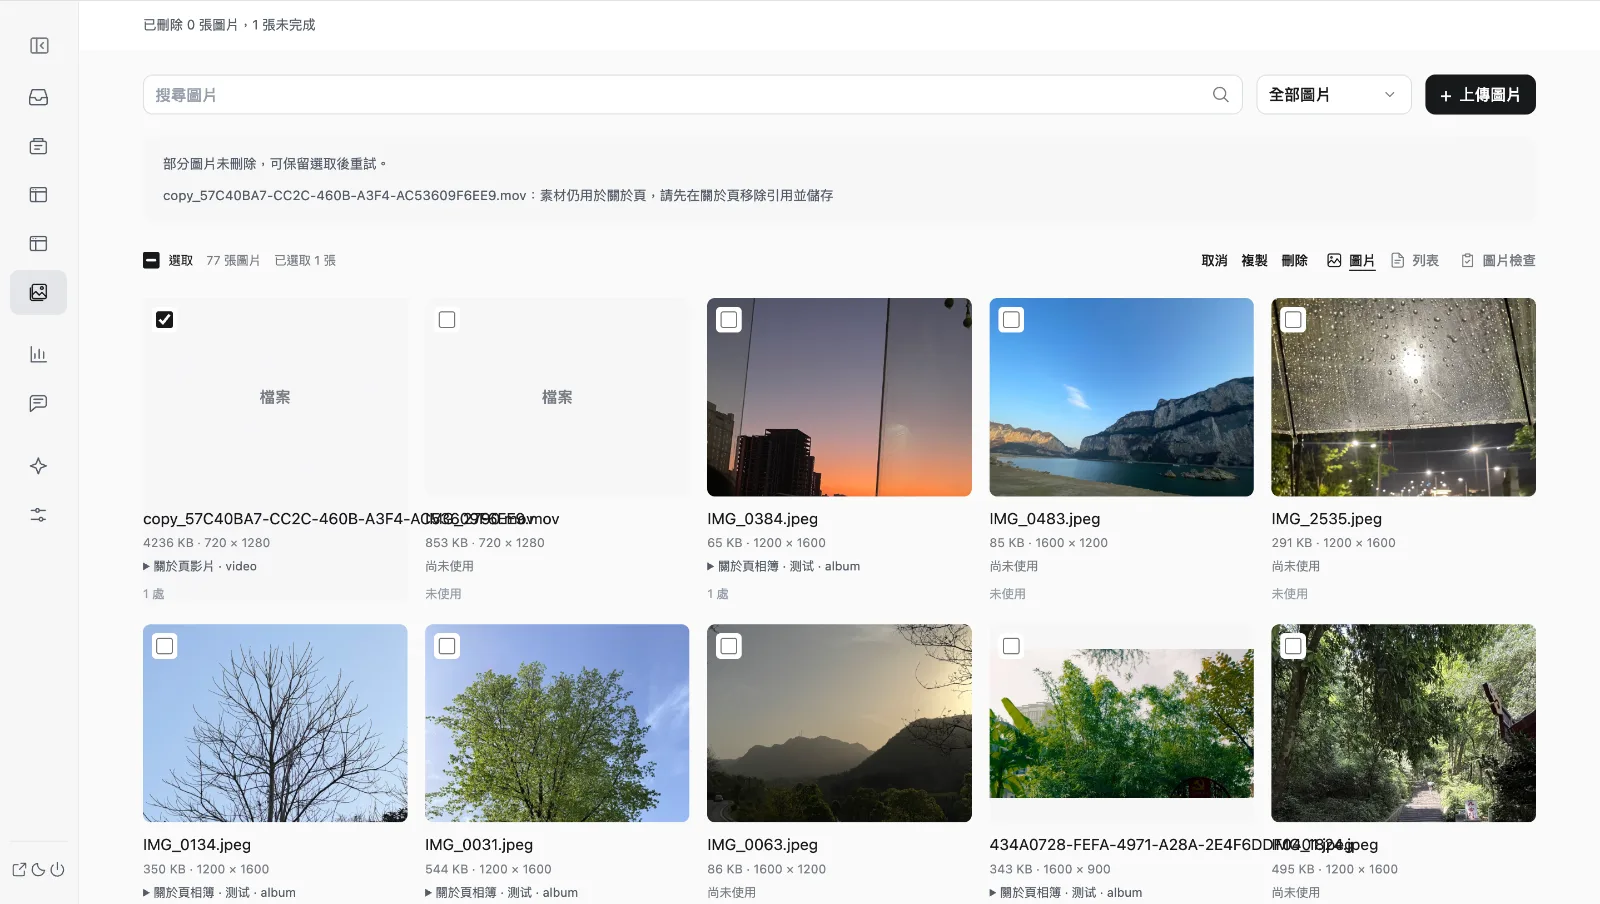Viewport: 1600px width, 904px height.
Task: Open the sparkle AI sidebar icon
Action: click(x=39, y=466)
